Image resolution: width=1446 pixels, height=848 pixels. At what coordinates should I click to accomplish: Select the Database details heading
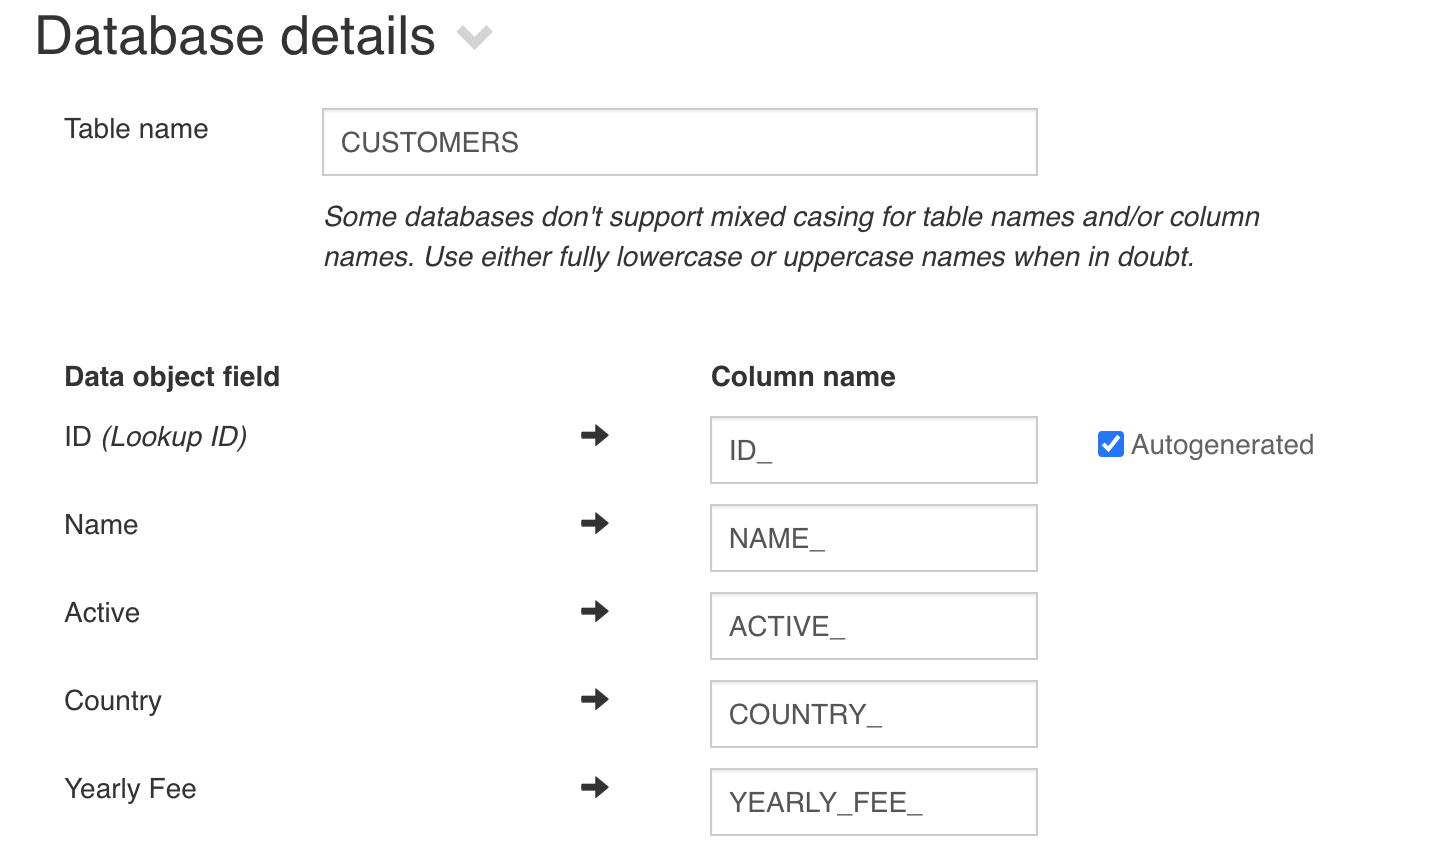click(234, 36)
